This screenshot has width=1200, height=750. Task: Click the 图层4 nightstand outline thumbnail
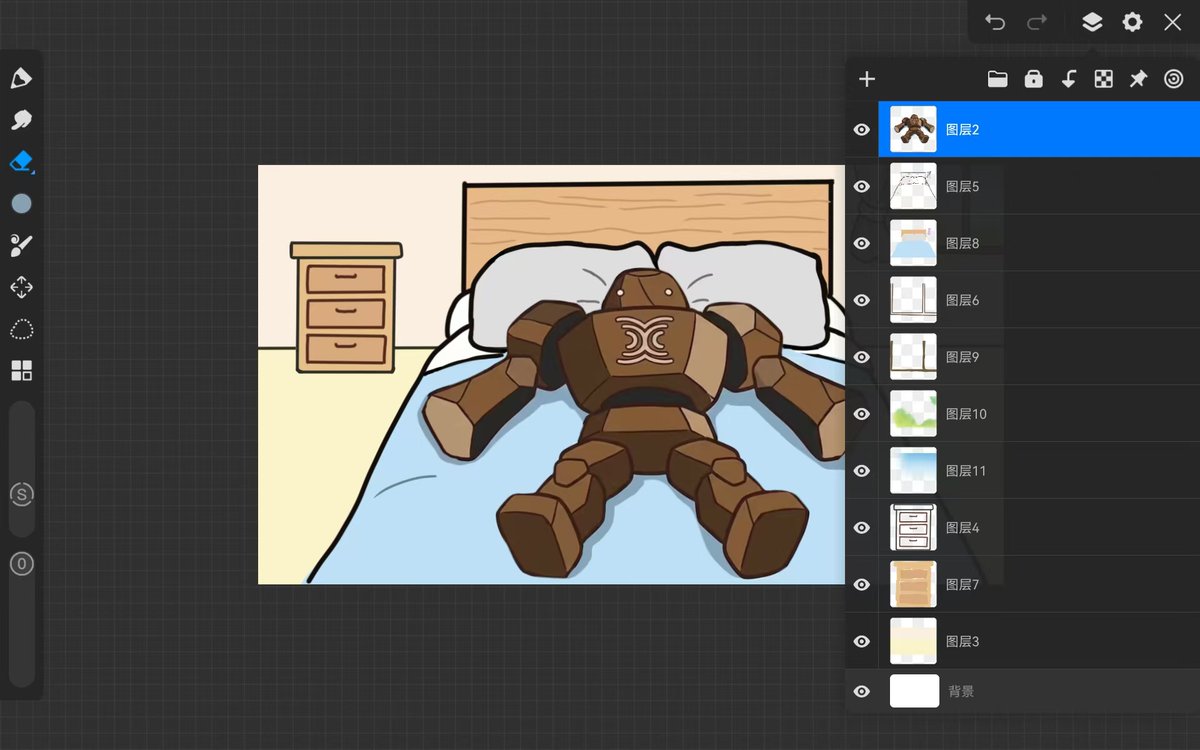pos(913,528)
